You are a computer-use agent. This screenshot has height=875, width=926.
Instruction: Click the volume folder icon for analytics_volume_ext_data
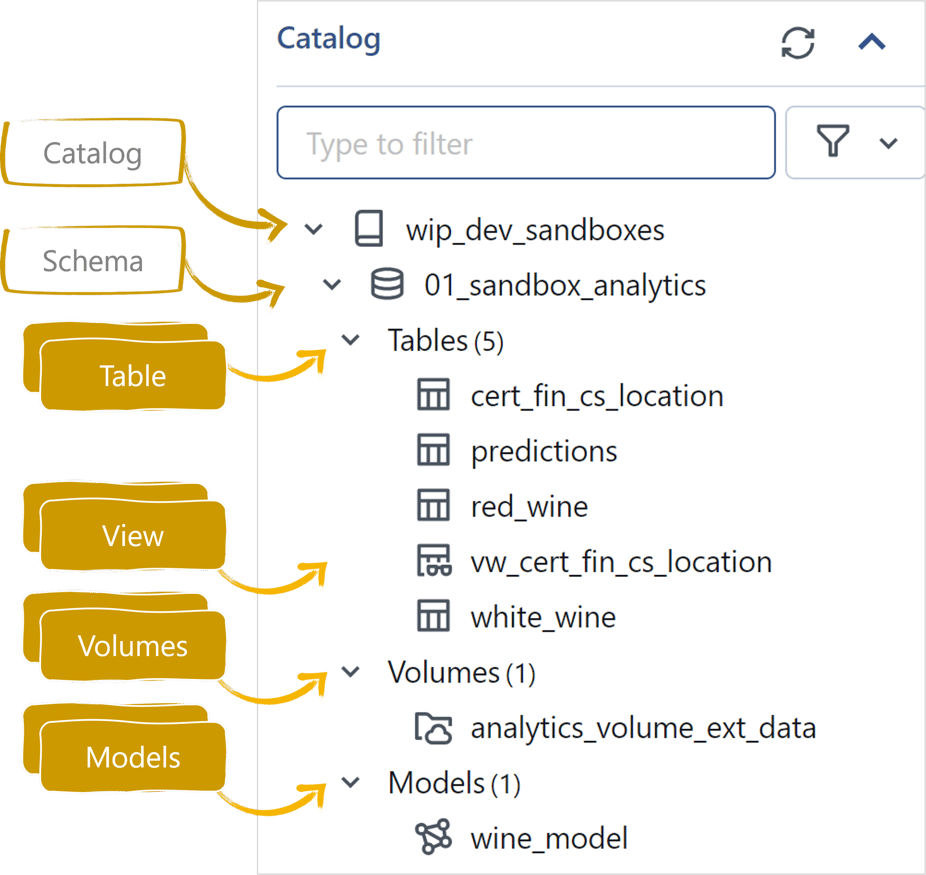coord(434,728)
